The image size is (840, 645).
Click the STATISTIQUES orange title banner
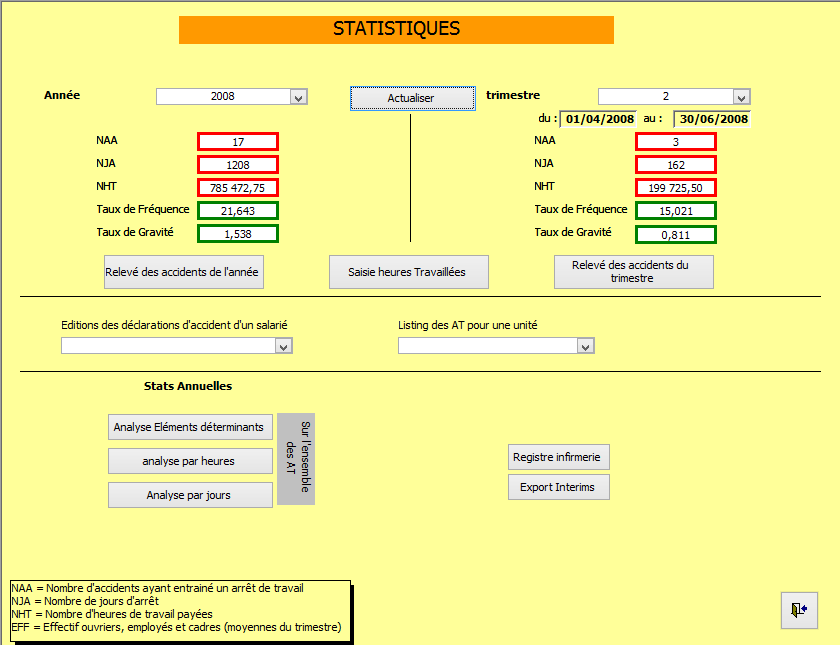(396, 30)
